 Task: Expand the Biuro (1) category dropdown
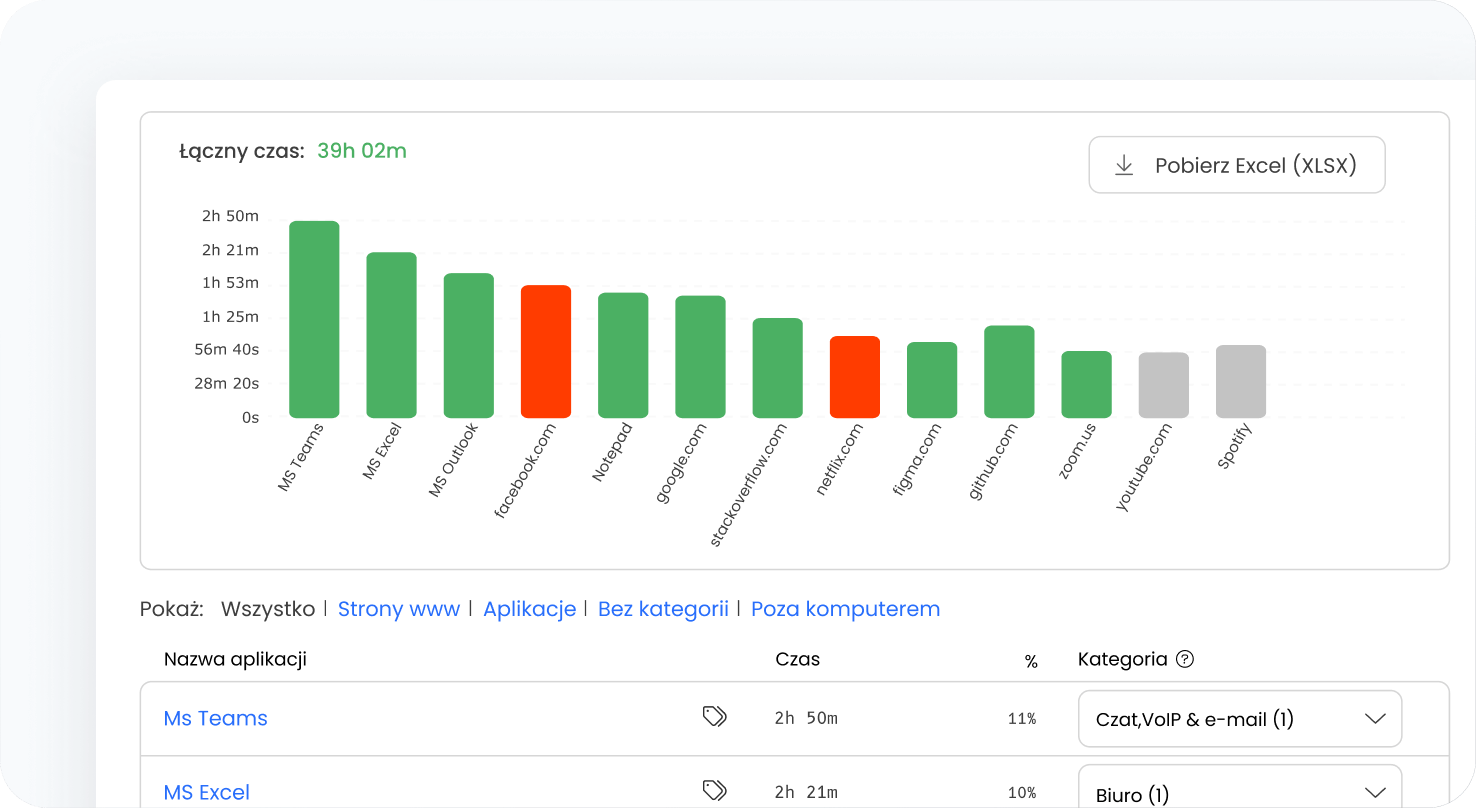1239,792
